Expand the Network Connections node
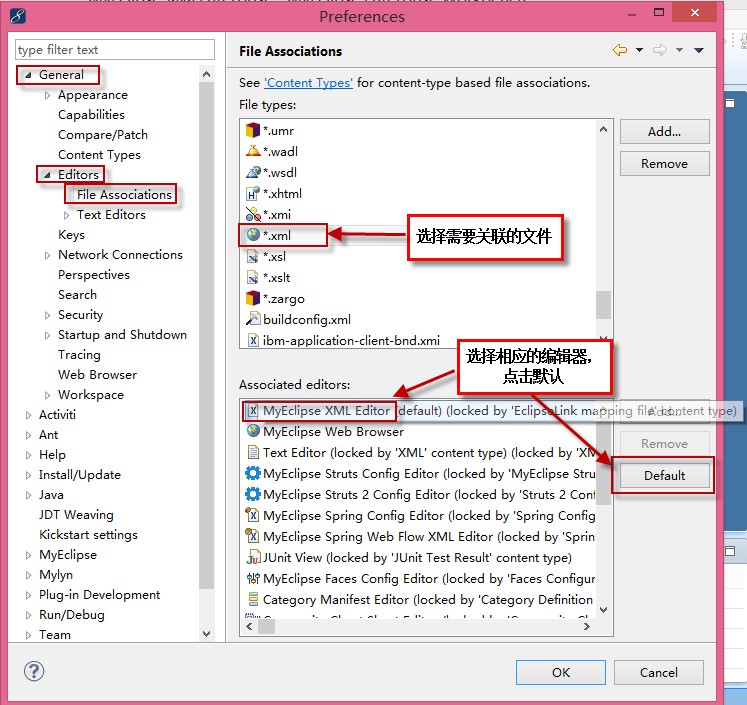Image resolution: width=747 pixels, height=705 pixels. point(47,255)
